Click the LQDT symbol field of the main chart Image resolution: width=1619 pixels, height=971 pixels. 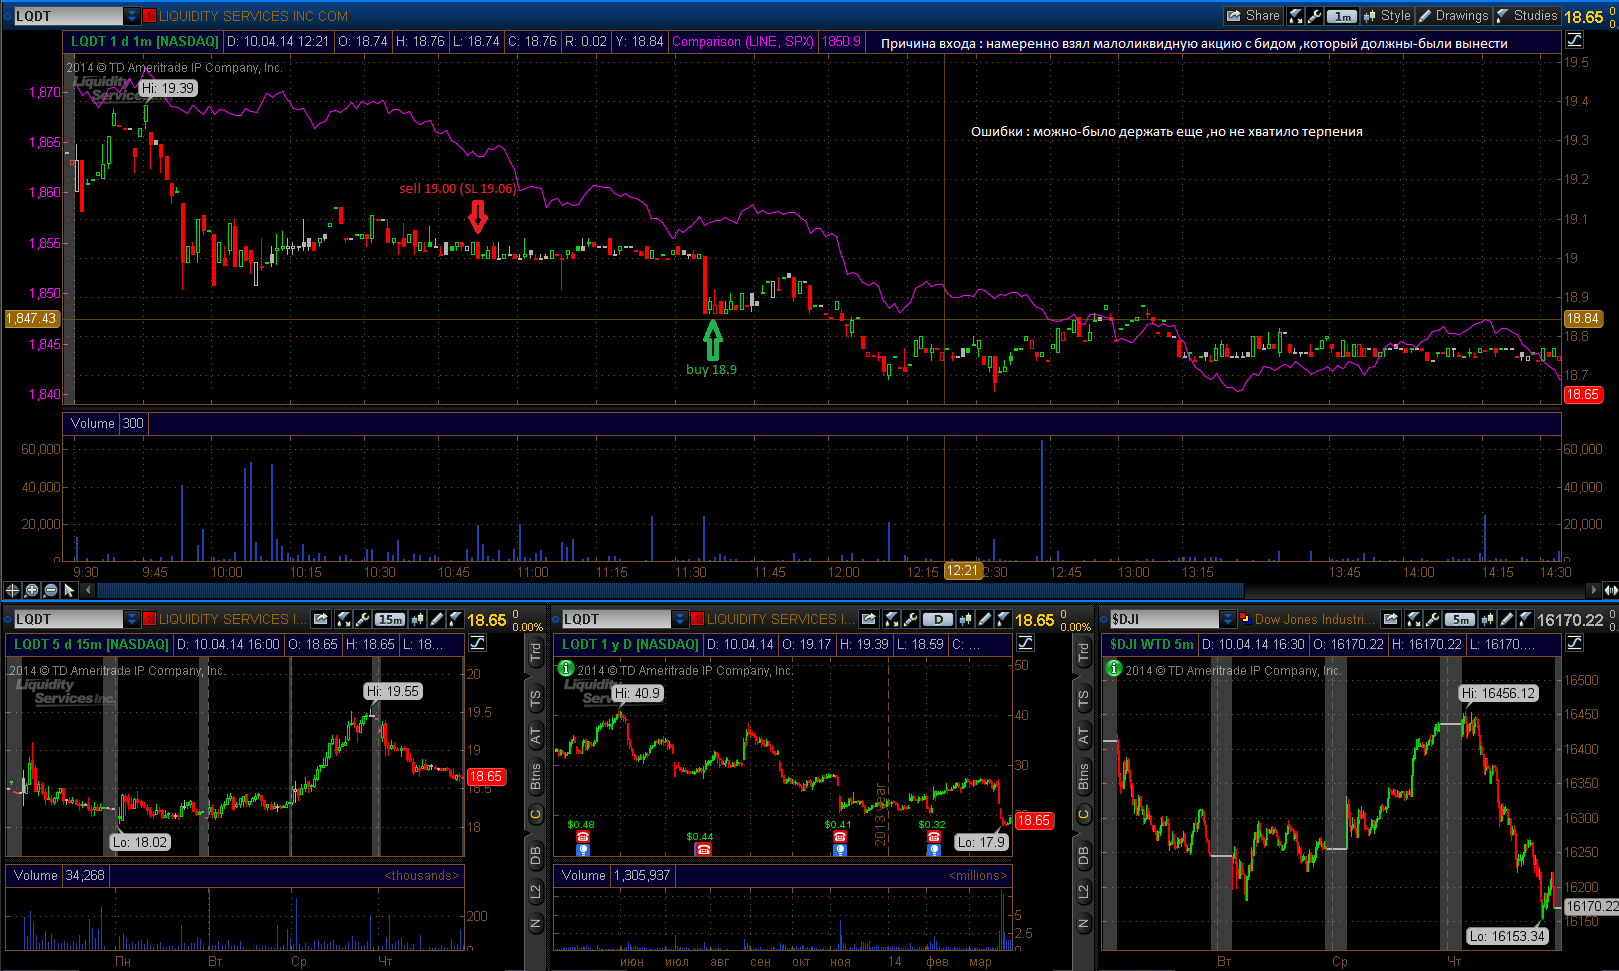pyautogui.click(x=68, y=16)
